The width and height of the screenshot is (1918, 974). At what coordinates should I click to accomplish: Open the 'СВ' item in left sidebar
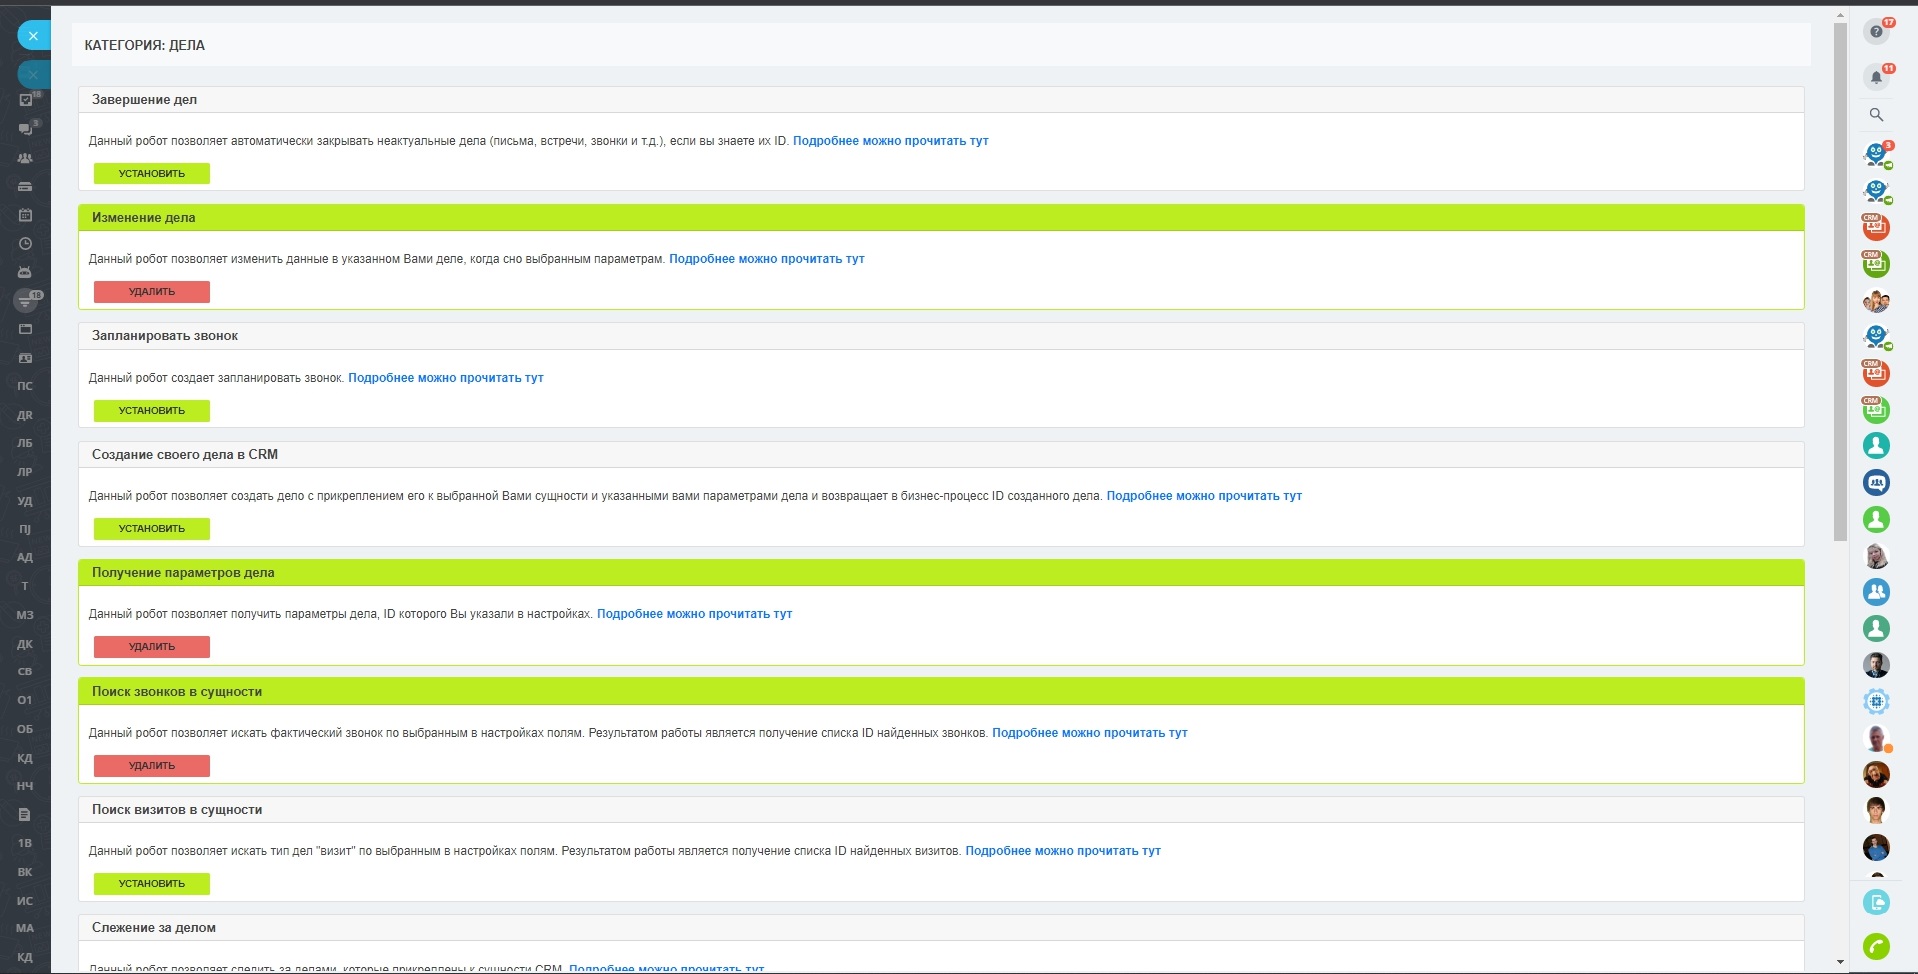[x=25, y=672]
